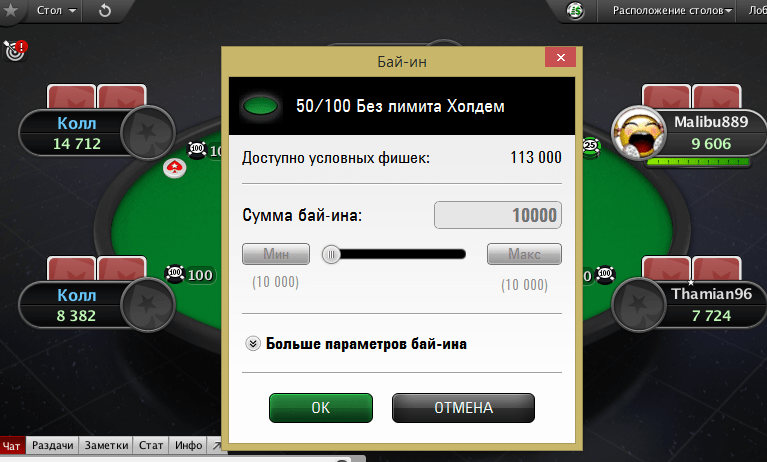Screen dimensions: 767x462
Task: Click the red dealer button chip
Action: 174,168
